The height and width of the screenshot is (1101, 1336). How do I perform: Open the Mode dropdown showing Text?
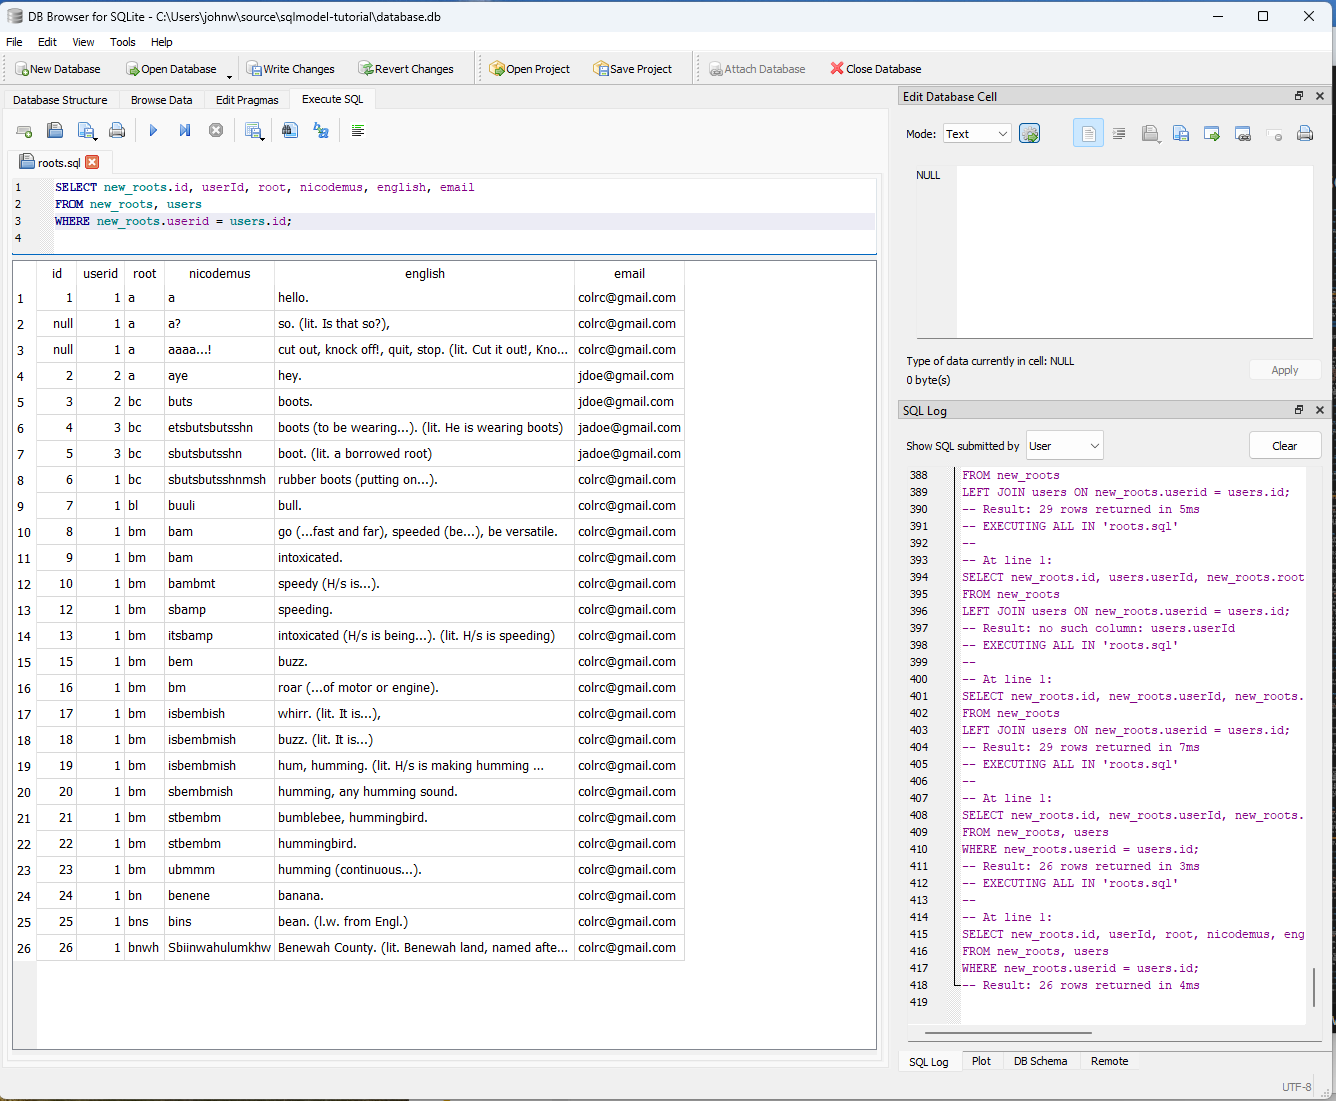point(977,134)
